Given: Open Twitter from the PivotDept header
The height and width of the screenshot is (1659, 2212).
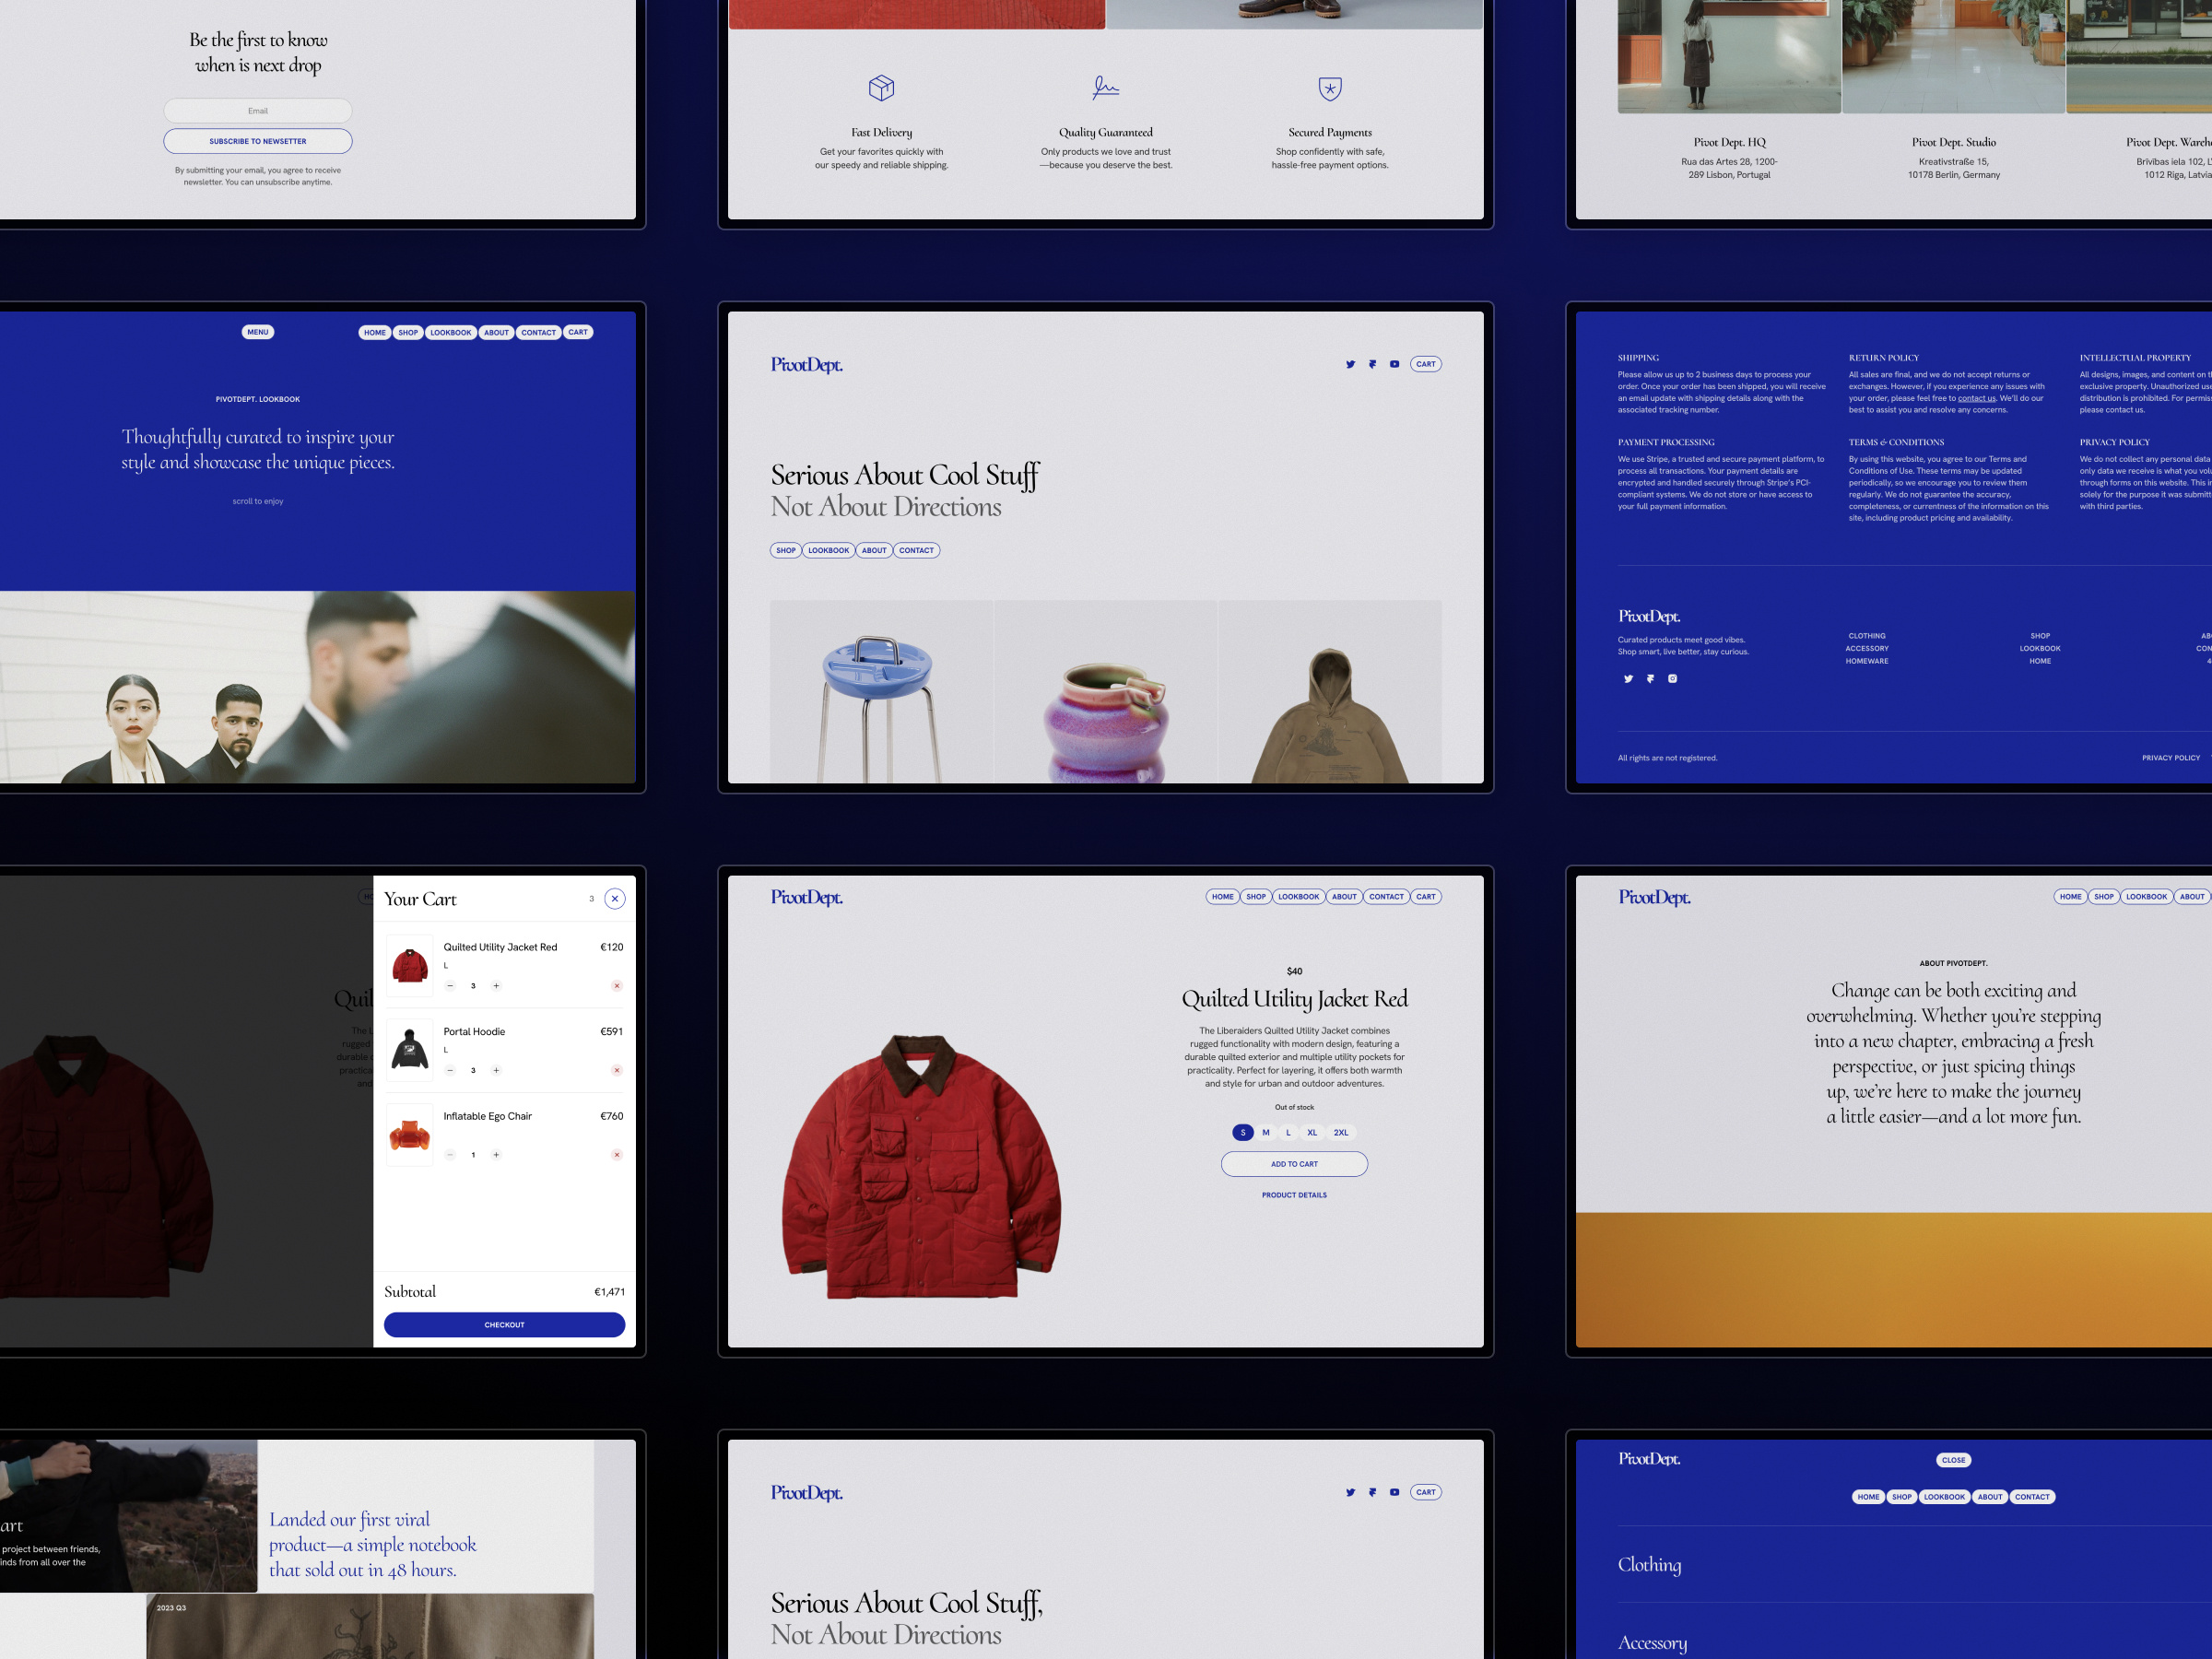Looking at the screenshot, I should pyautogui.click(x=1350, y=364).
